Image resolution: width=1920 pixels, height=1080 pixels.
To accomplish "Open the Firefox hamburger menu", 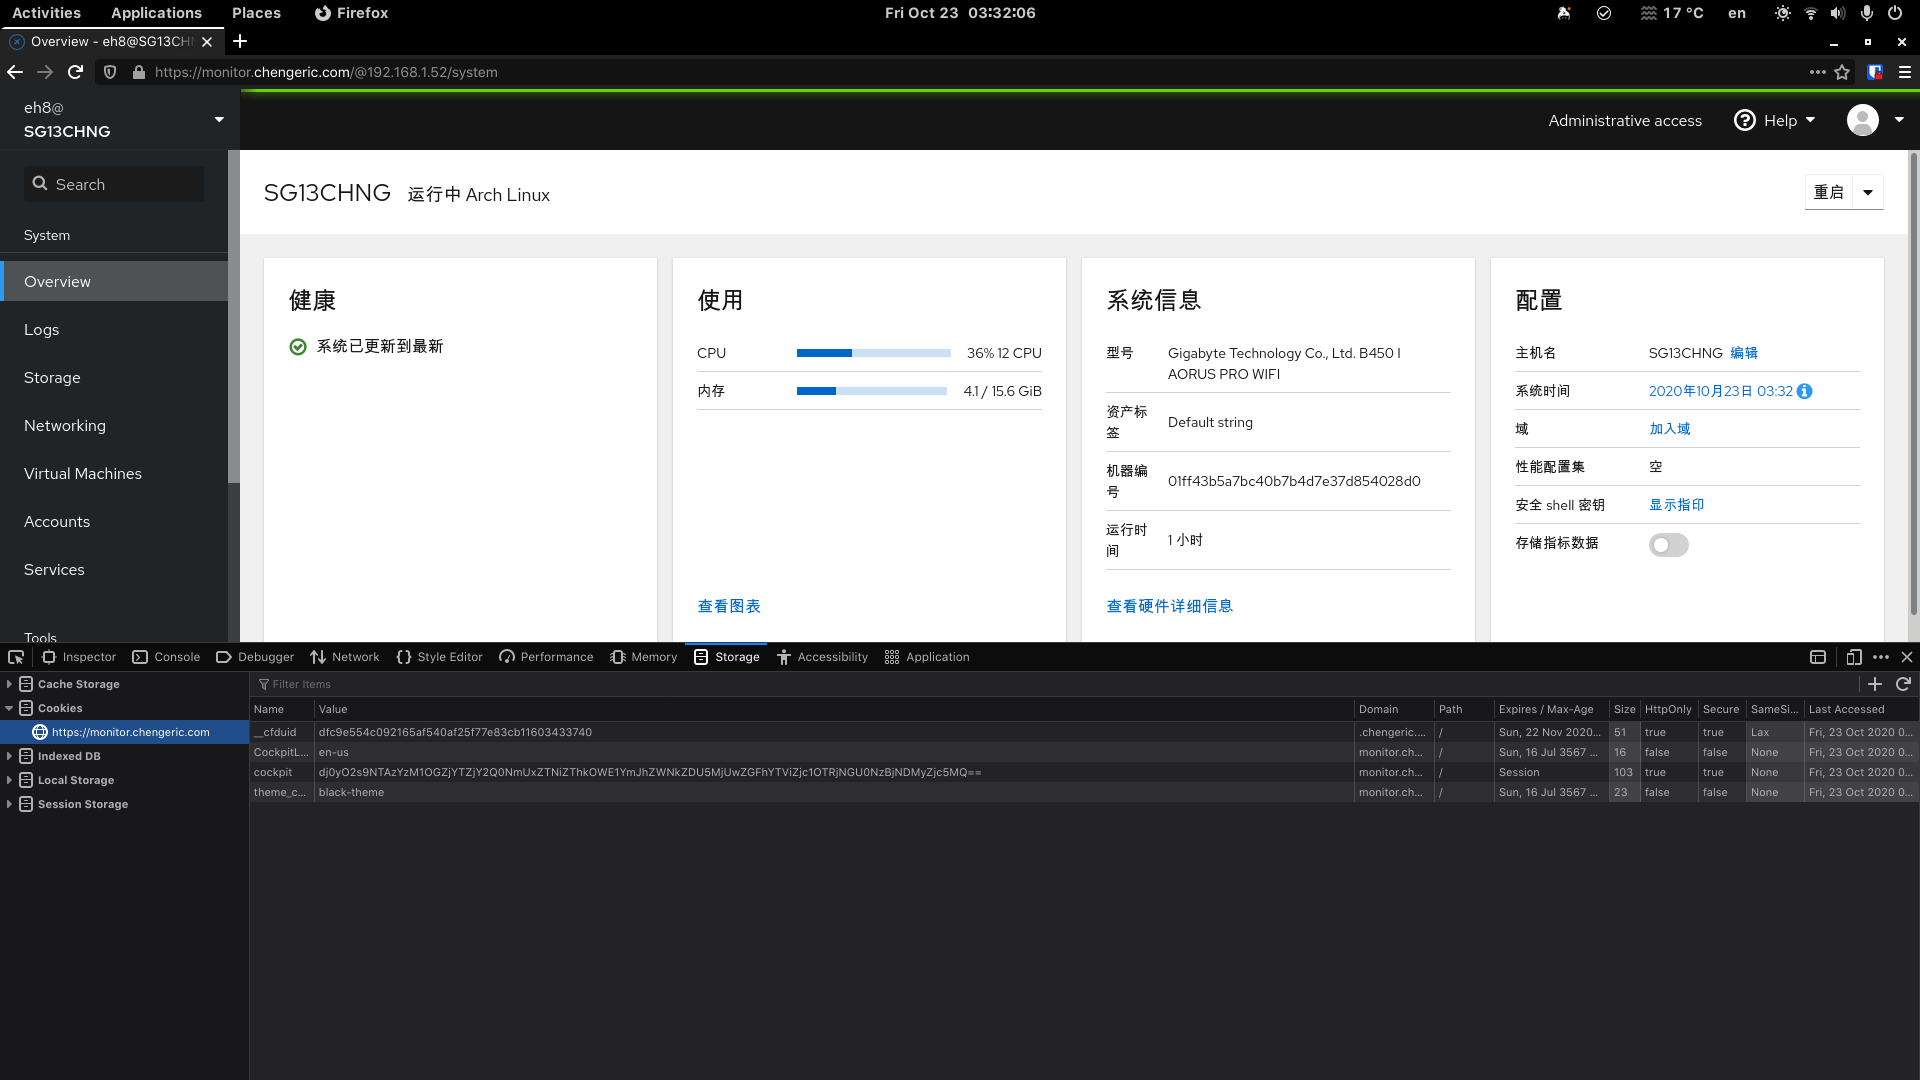I will click(1905, 72).
